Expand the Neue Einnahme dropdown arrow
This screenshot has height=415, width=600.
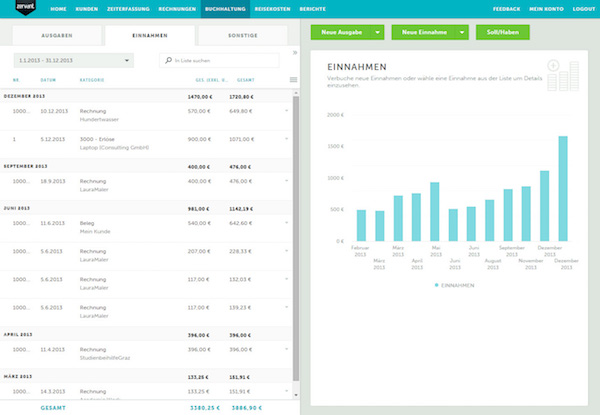coord(462,32)
